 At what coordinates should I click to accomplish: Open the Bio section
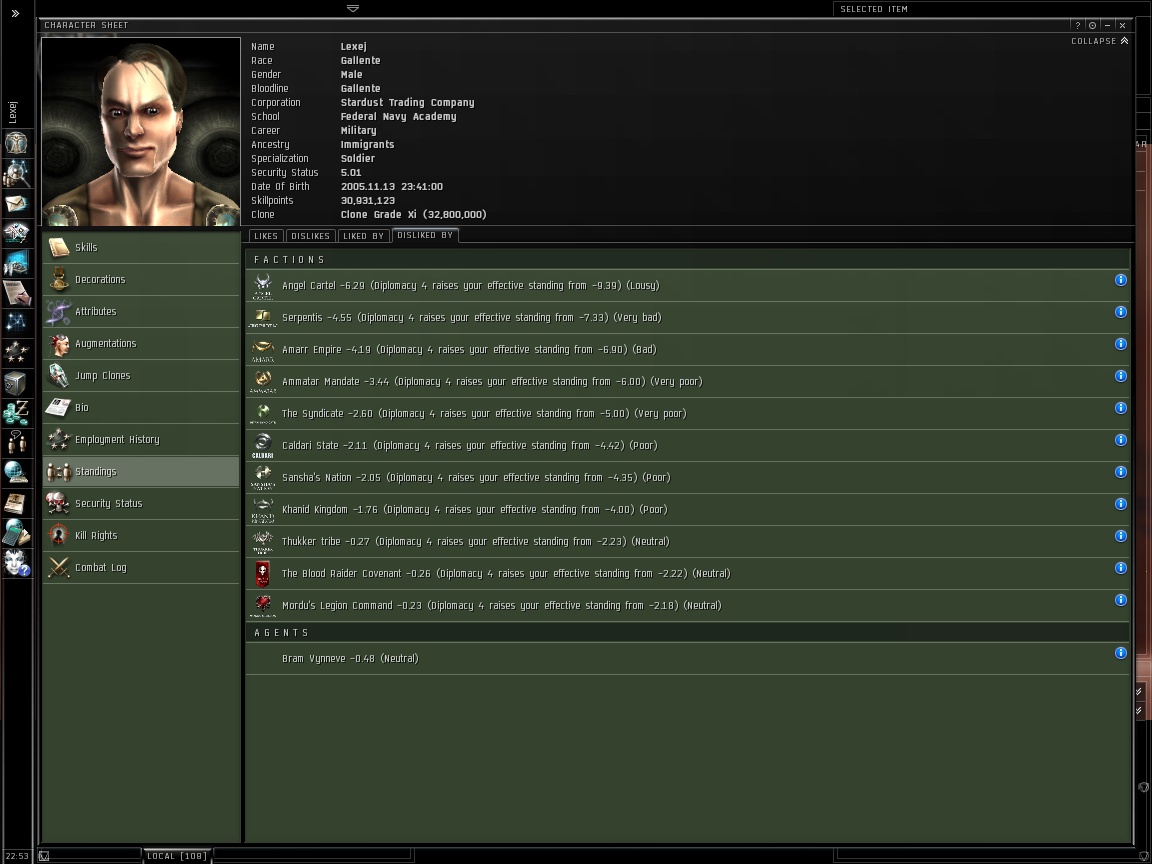tap(141, 407)
